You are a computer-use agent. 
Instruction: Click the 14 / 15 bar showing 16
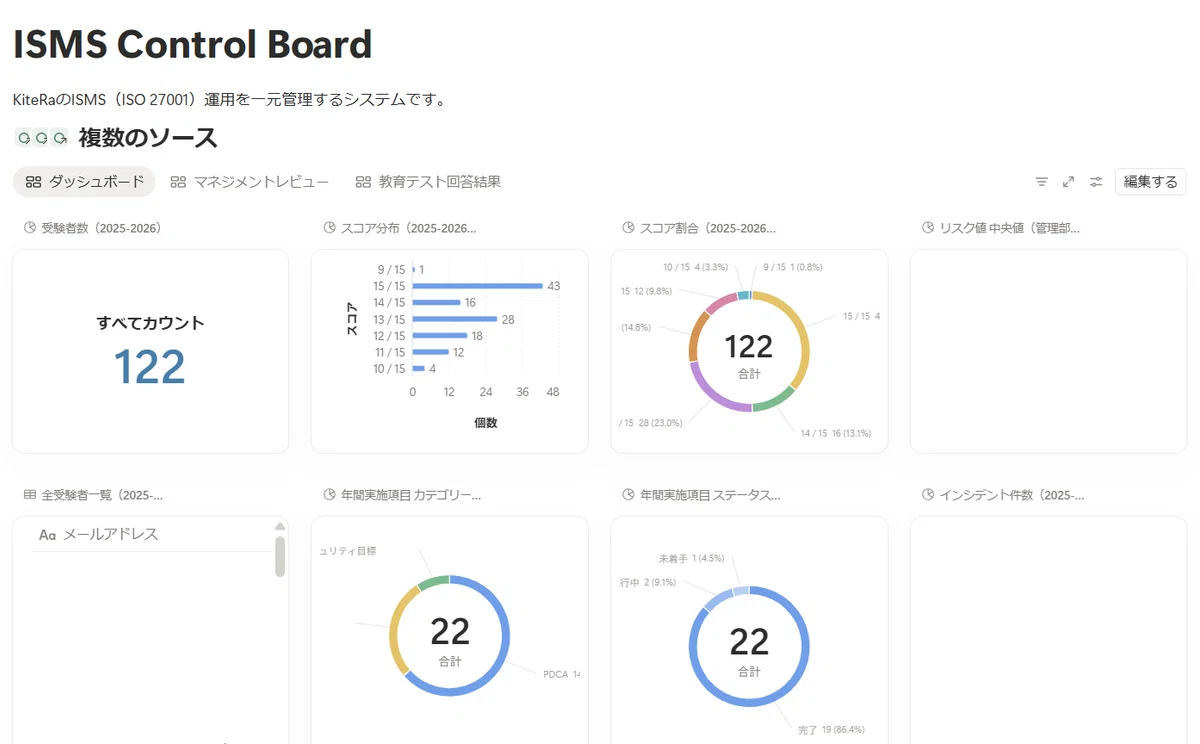pos(436,302)
